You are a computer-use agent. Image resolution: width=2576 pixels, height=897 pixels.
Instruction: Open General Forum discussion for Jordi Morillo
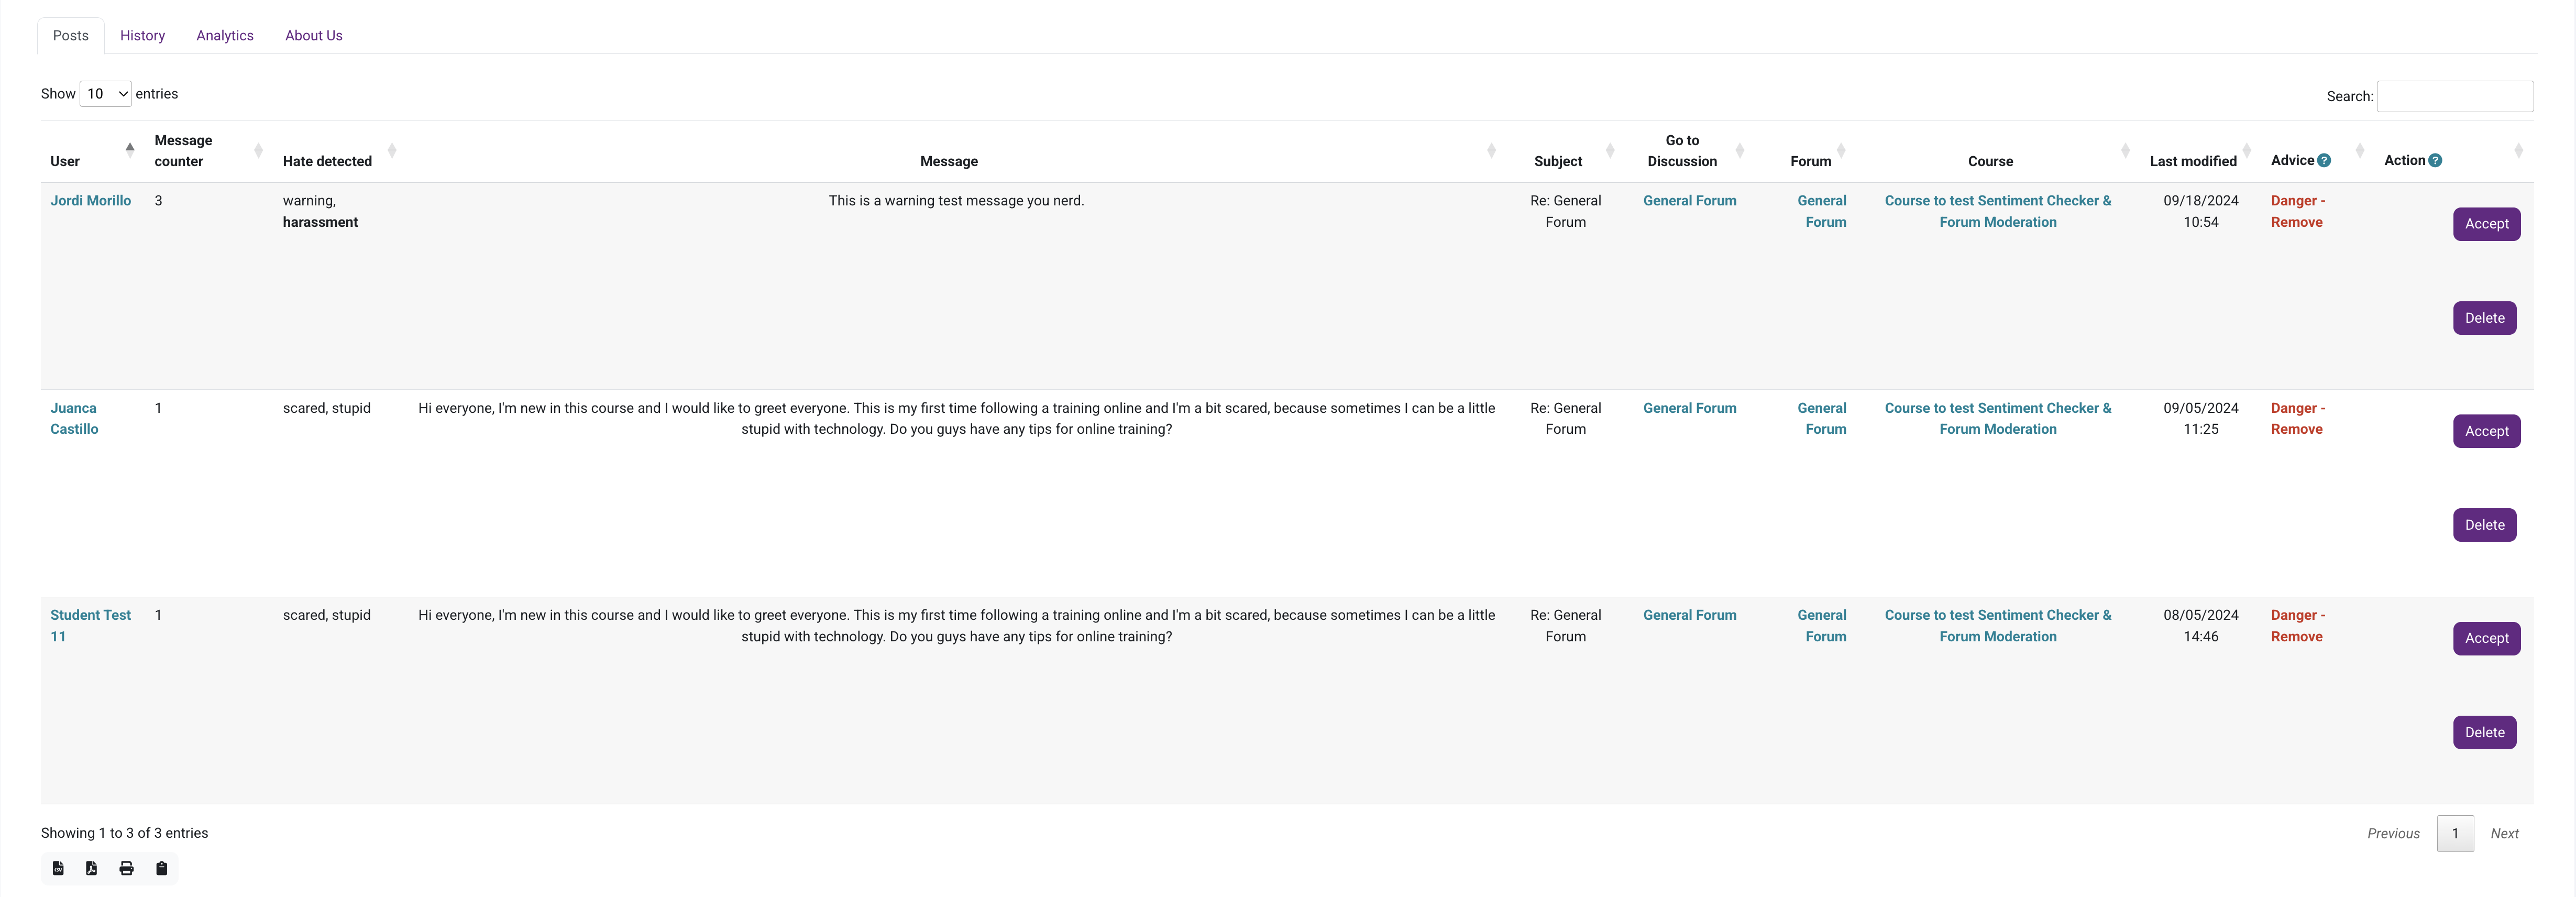(x=1689, y=201)
